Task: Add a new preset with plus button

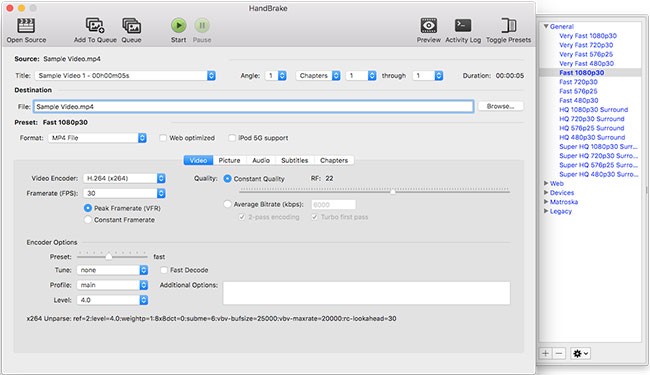Action: [x=546, y=353]
